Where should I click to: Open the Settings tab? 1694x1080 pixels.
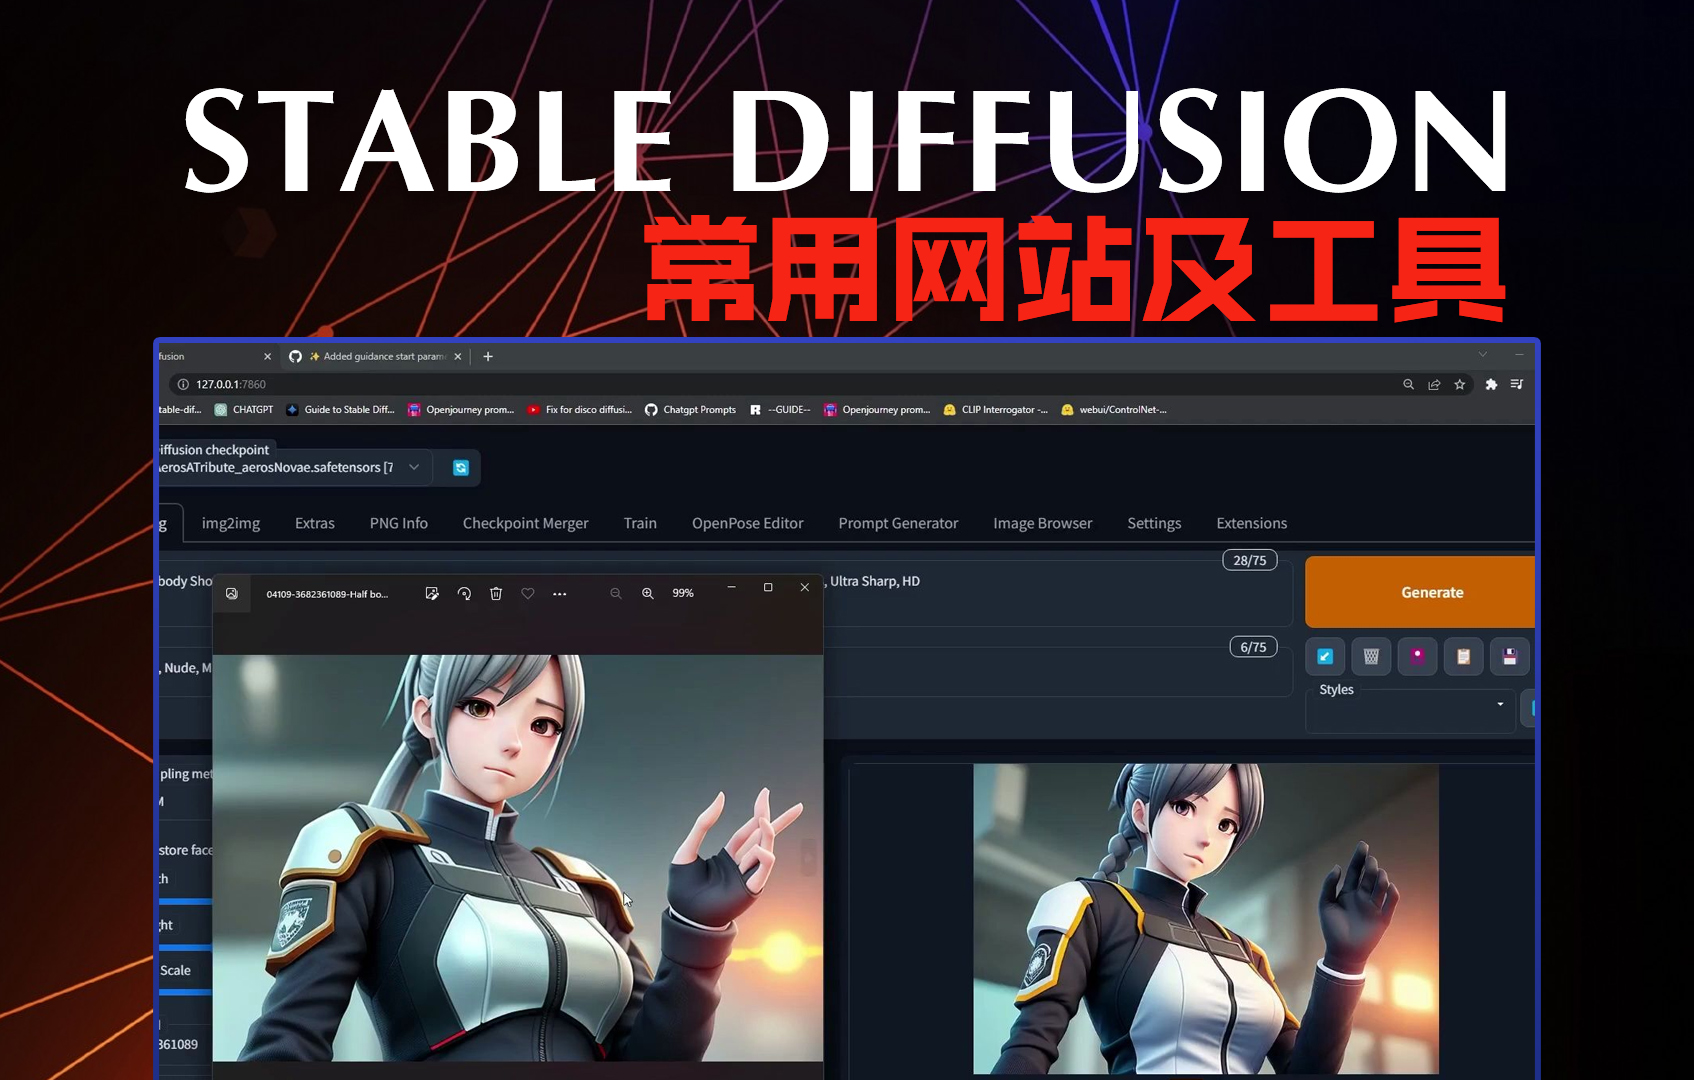pos(1154,523)
